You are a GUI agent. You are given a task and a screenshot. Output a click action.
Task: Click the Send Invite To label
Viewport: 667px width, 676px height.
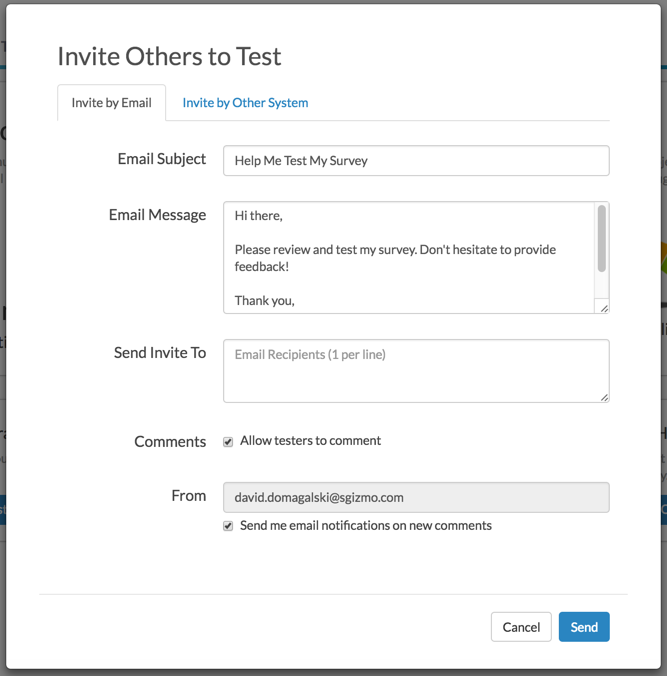(160, 353)
